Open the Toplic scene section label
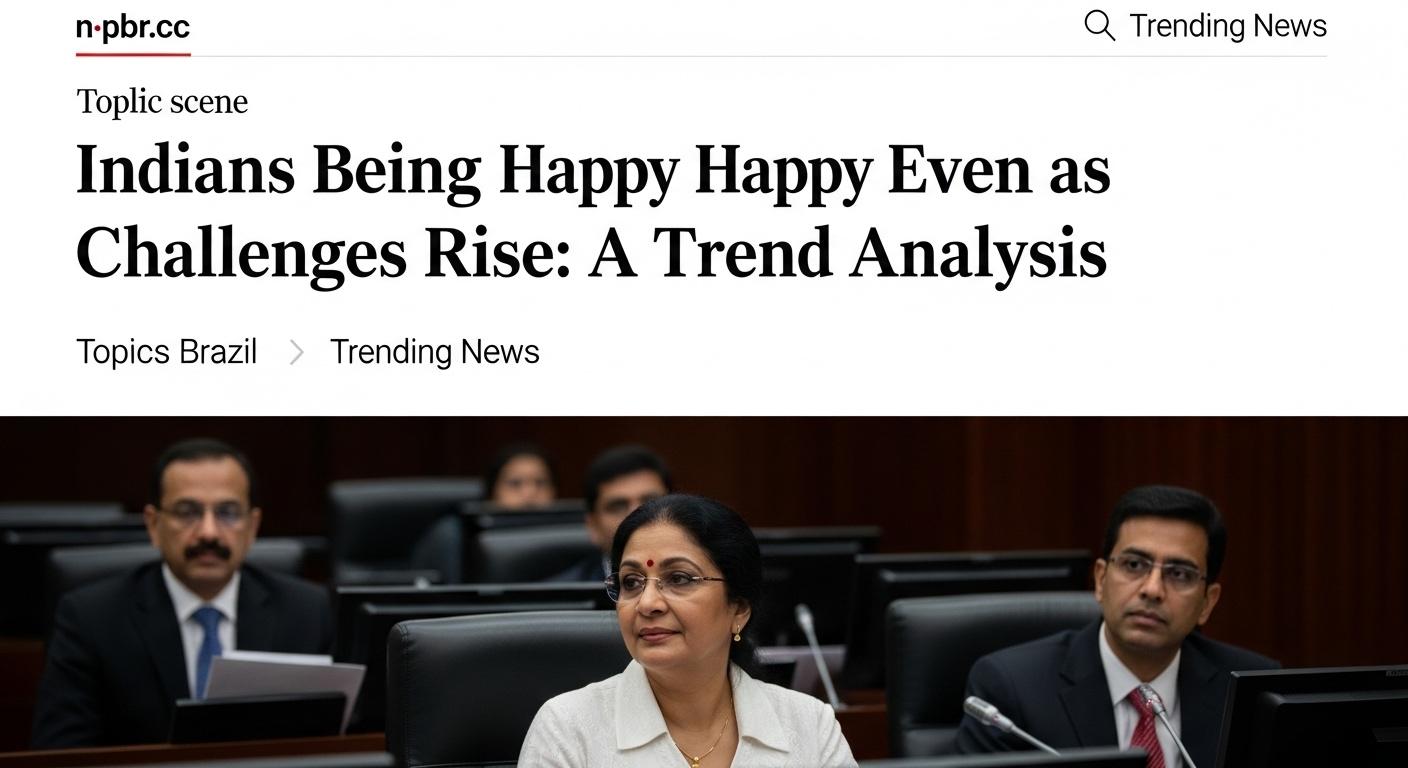 pyautogui.click(x=162, y=102)
